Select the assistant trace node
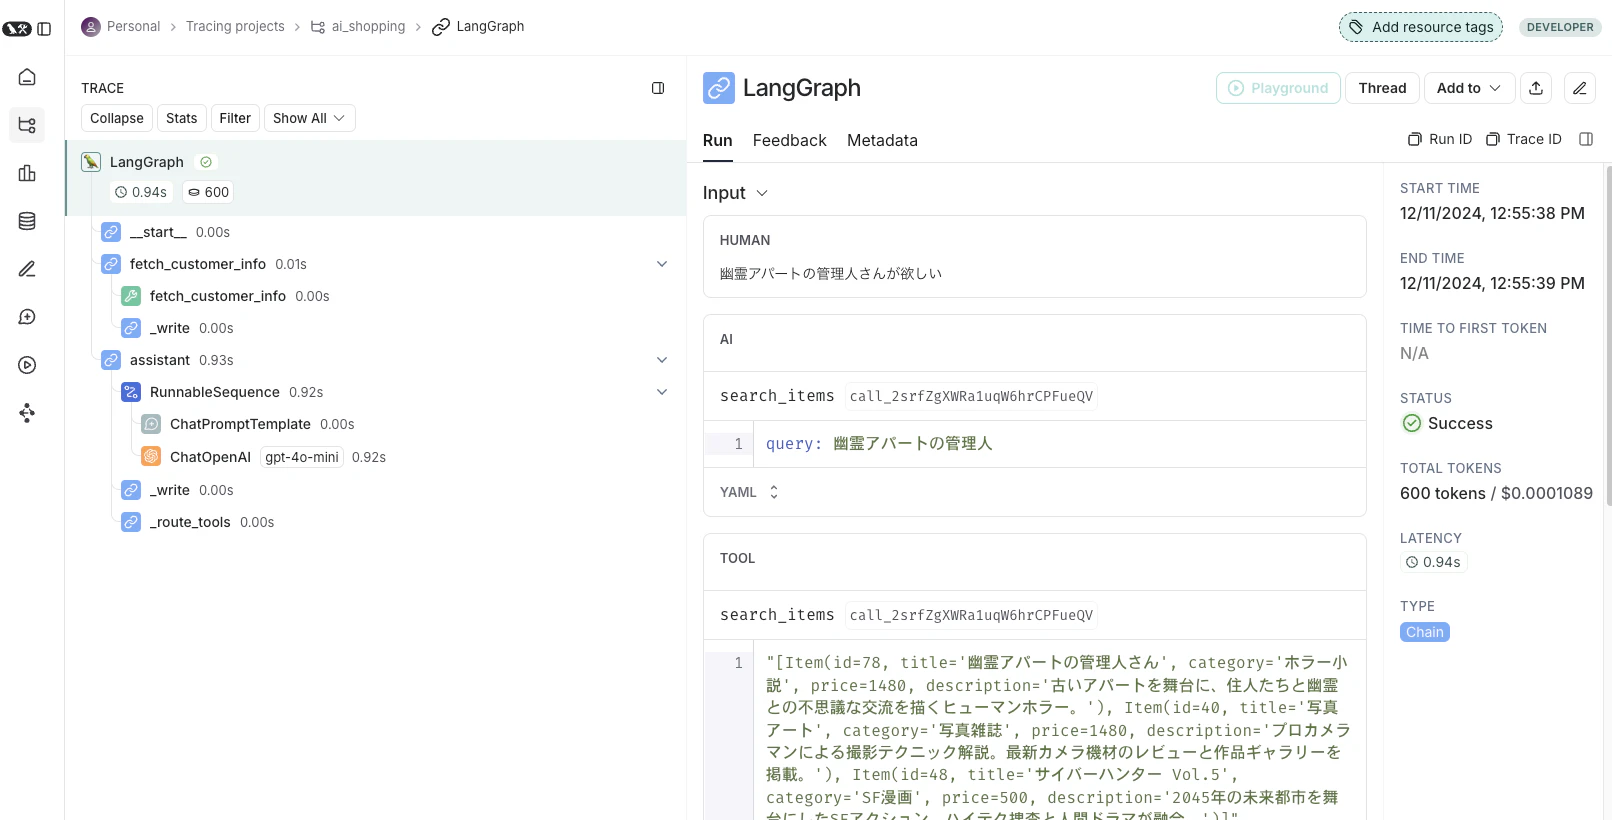Image resolution: width=1612 pixels, height=820 pixels. point(160,360)
